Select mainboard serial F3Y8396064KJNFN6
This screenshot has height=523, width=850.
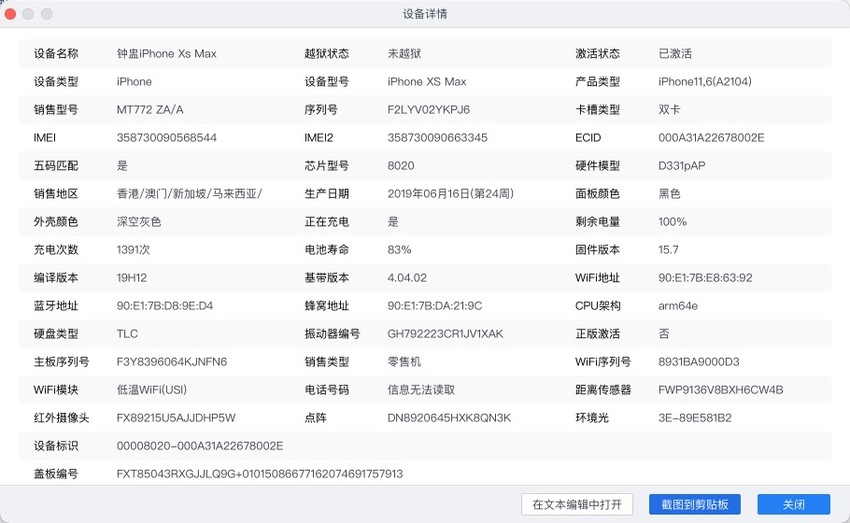172,362
